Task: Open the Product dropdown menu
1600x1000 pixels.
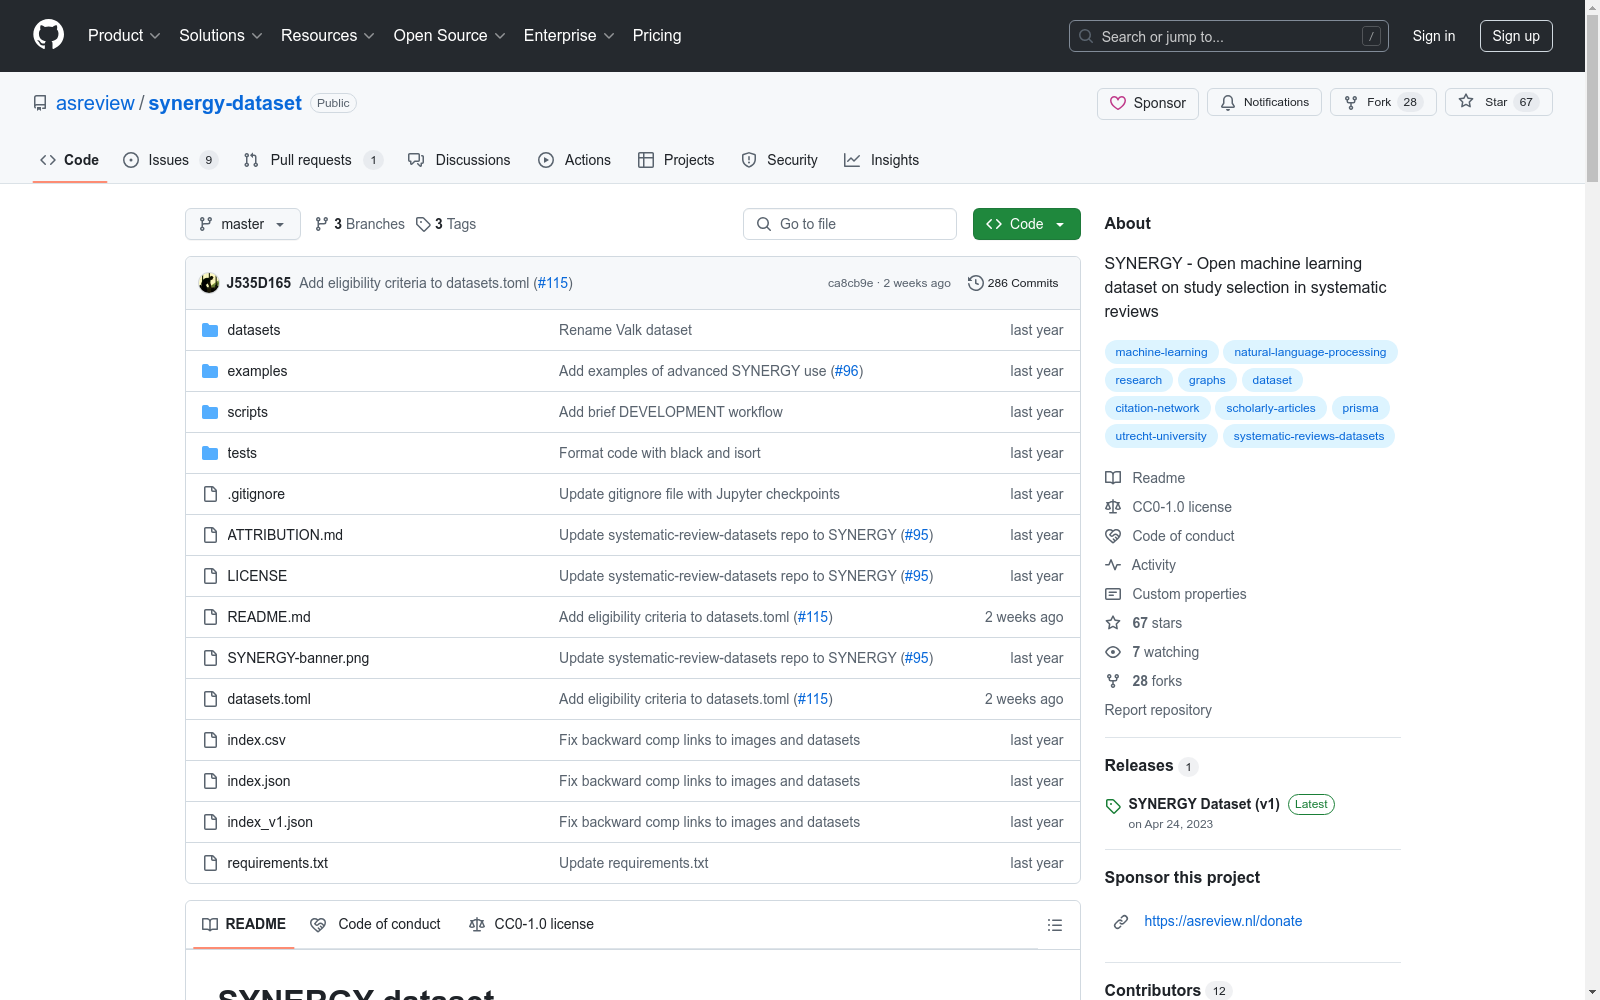Action: point(124,36)
